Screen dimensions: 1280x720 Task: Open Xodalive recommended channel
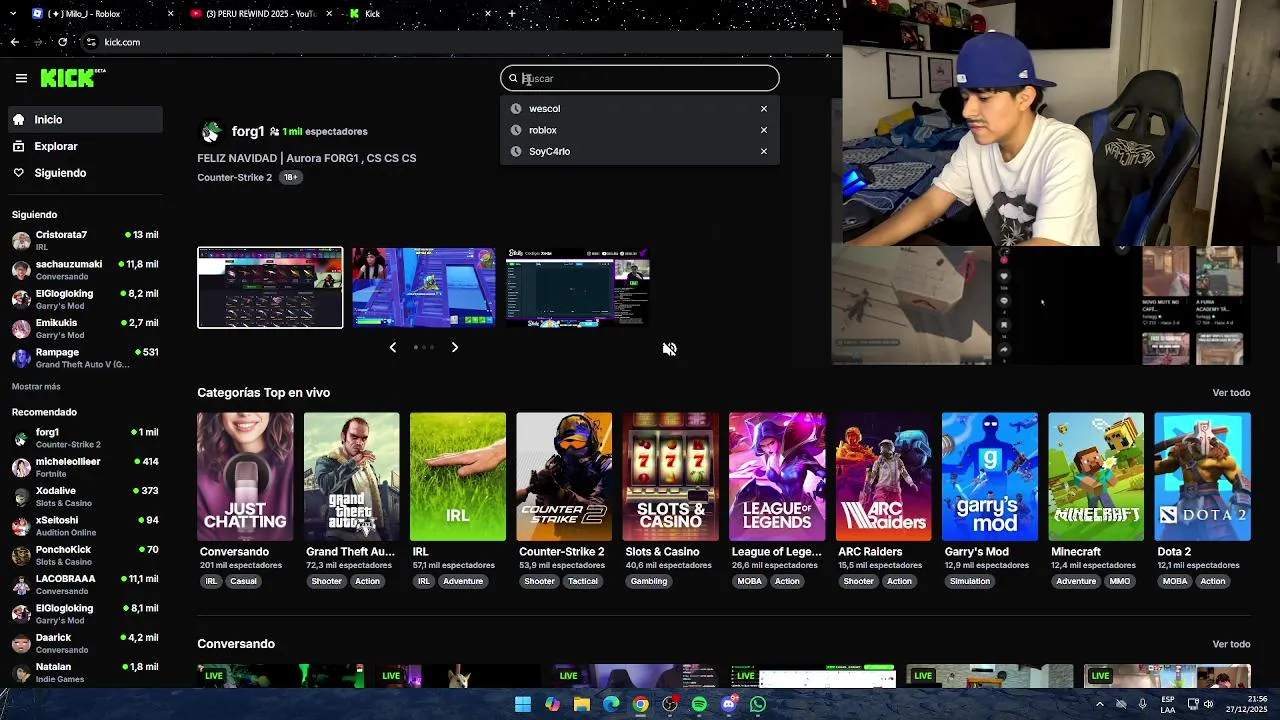click(x=85, y=496)
